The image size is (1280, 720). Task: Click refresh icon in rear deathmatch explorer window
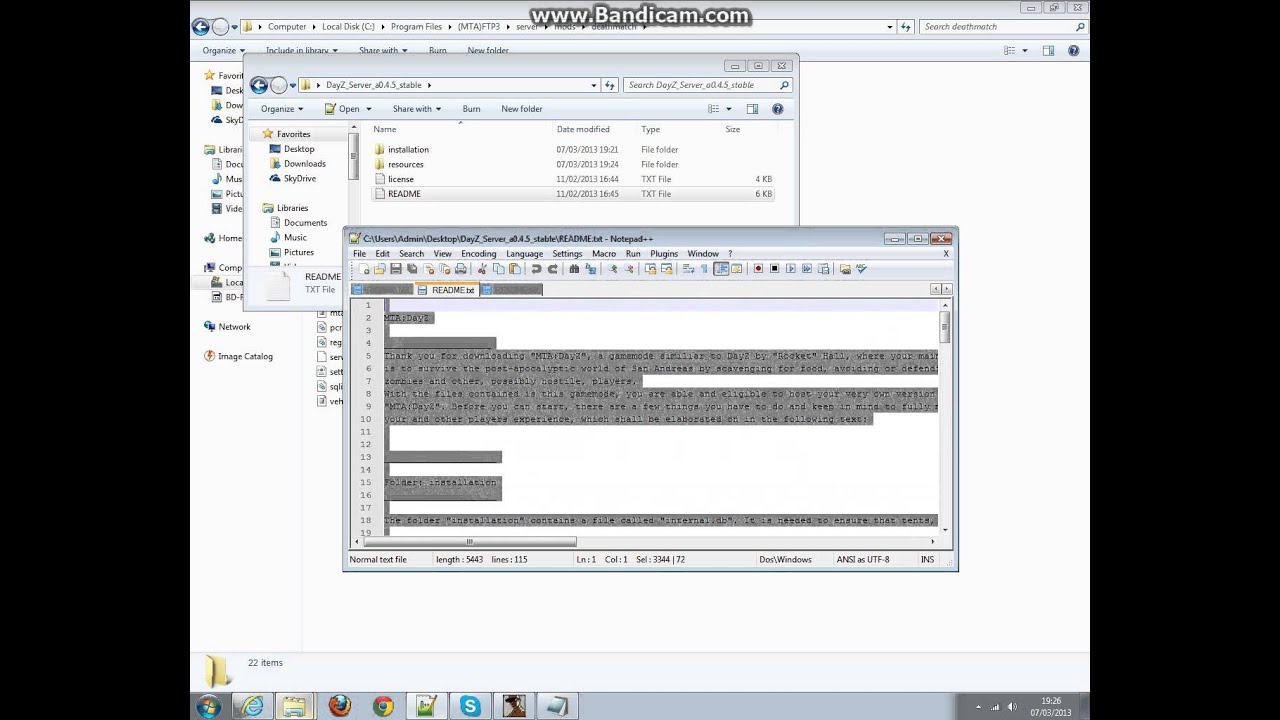pyautogui.click(x=905, y=27)
